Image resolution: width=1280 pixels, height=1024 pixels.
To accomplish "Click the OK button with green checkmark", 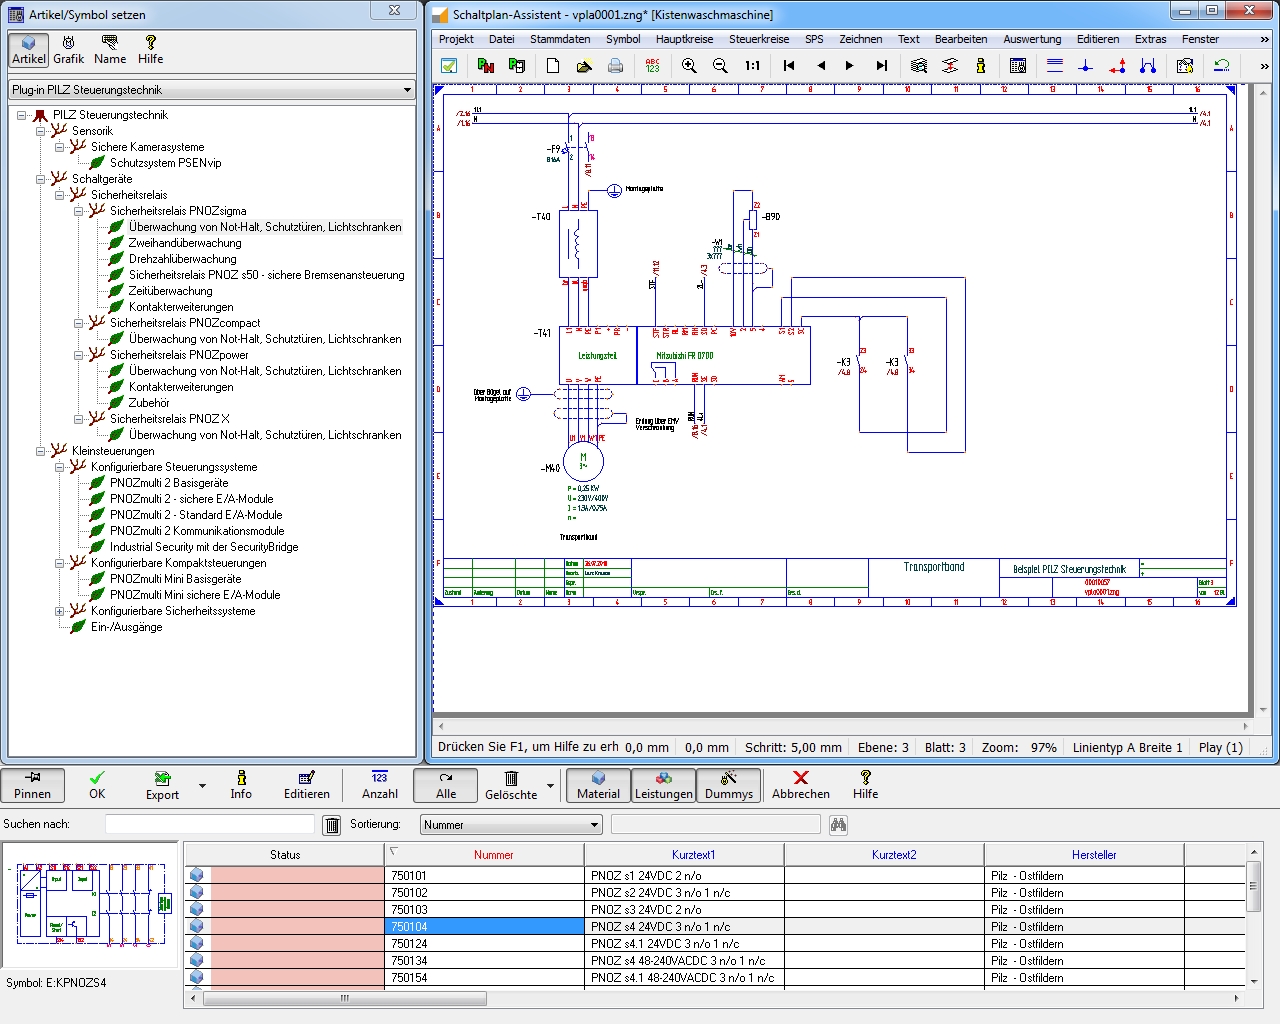I will (97, 785).
